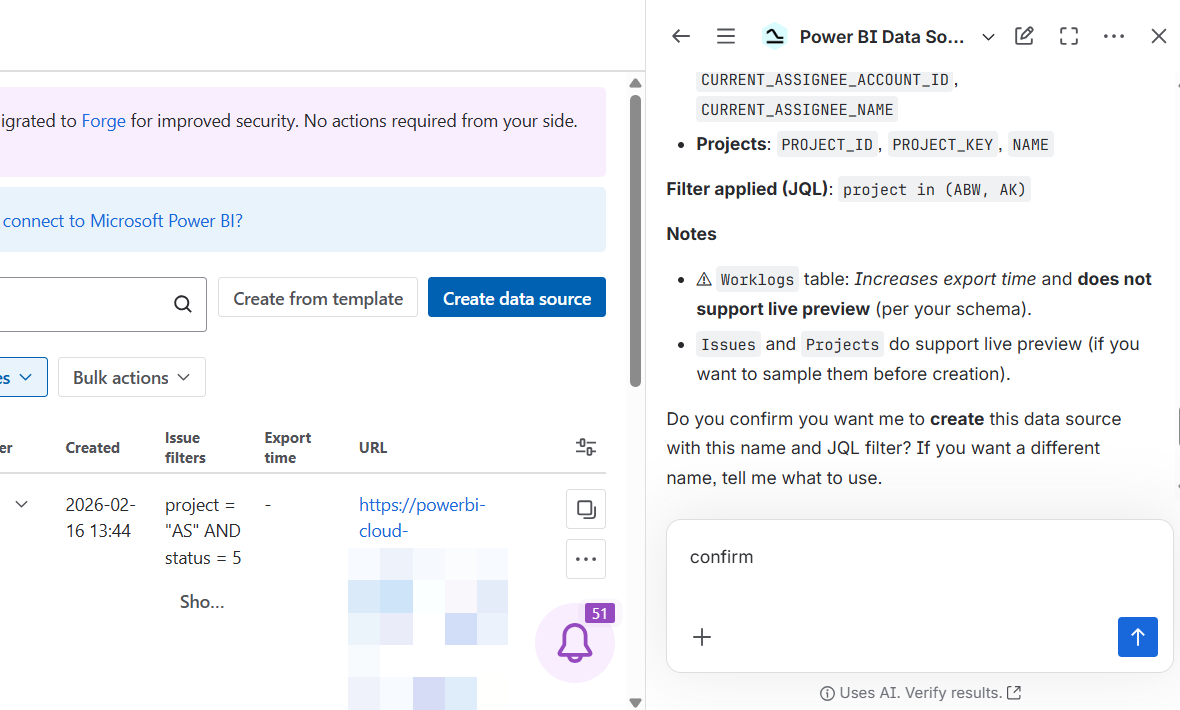Sort by the Created column header

[93, 447]
